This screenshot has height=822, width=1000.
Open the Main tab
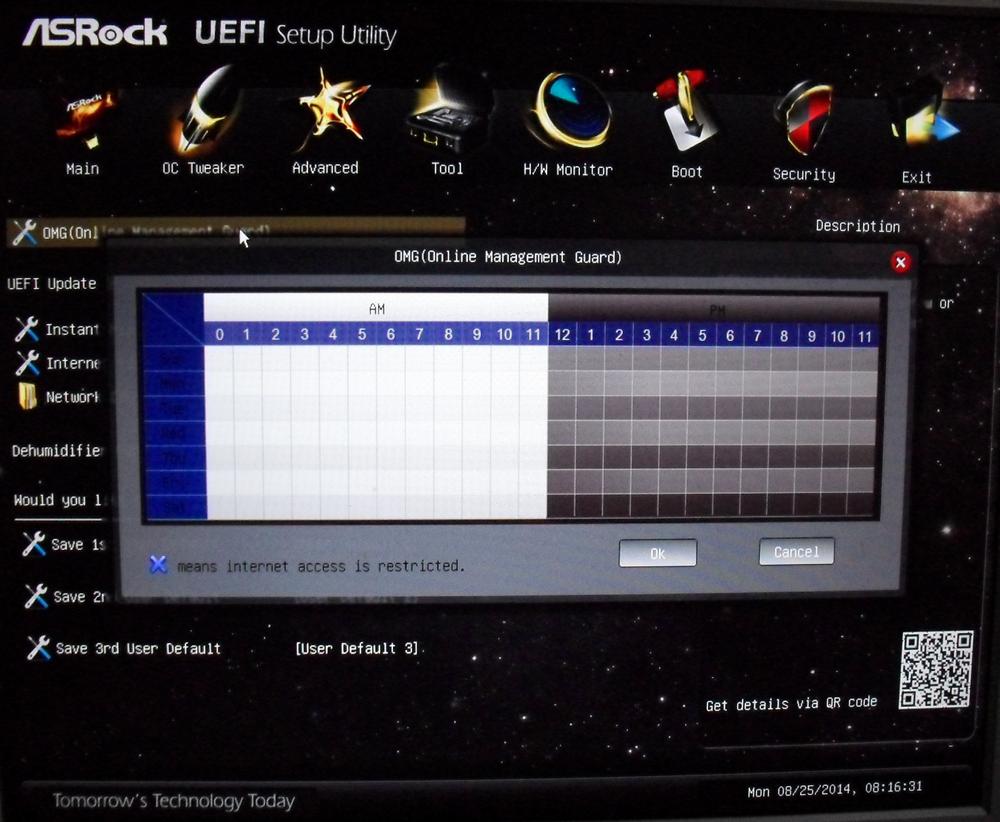[84, 135]
